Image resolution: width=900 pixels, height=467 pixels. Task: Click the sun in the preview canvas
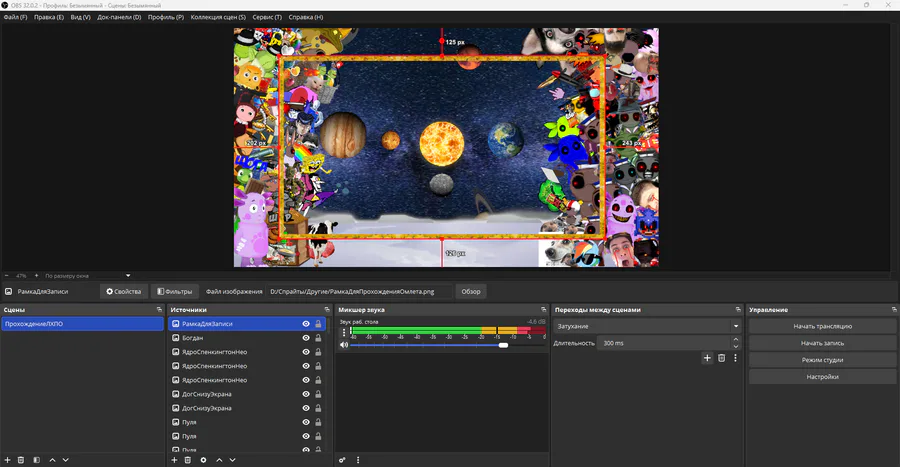coord(441,143)
